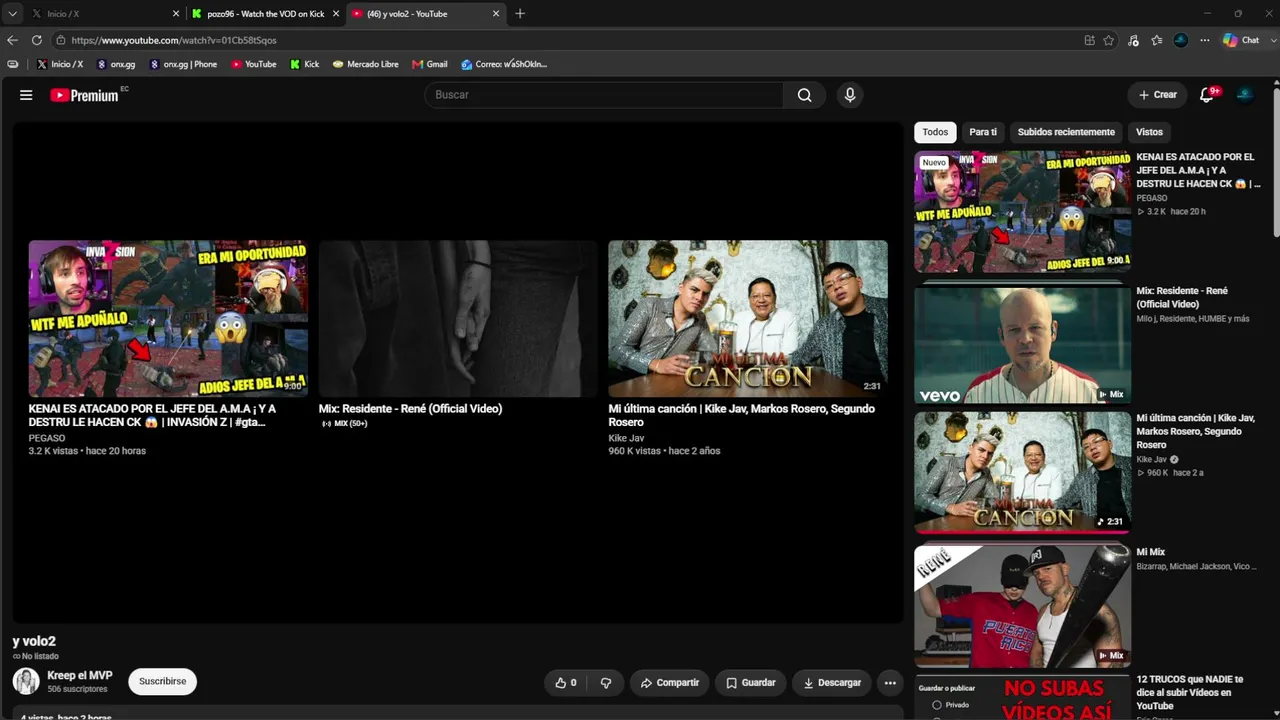Open YouTube notifications bell
Image resolution: width=1280 pixels, height=720 pixels.
(x=1207, y=95)
